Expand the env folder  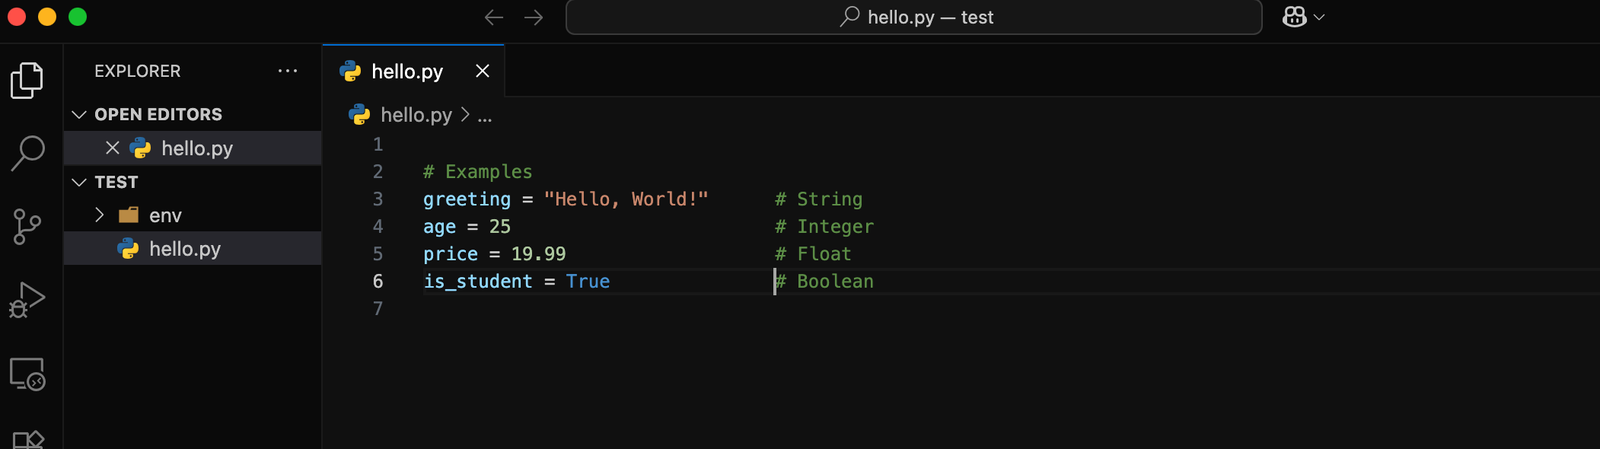[99, 215]
